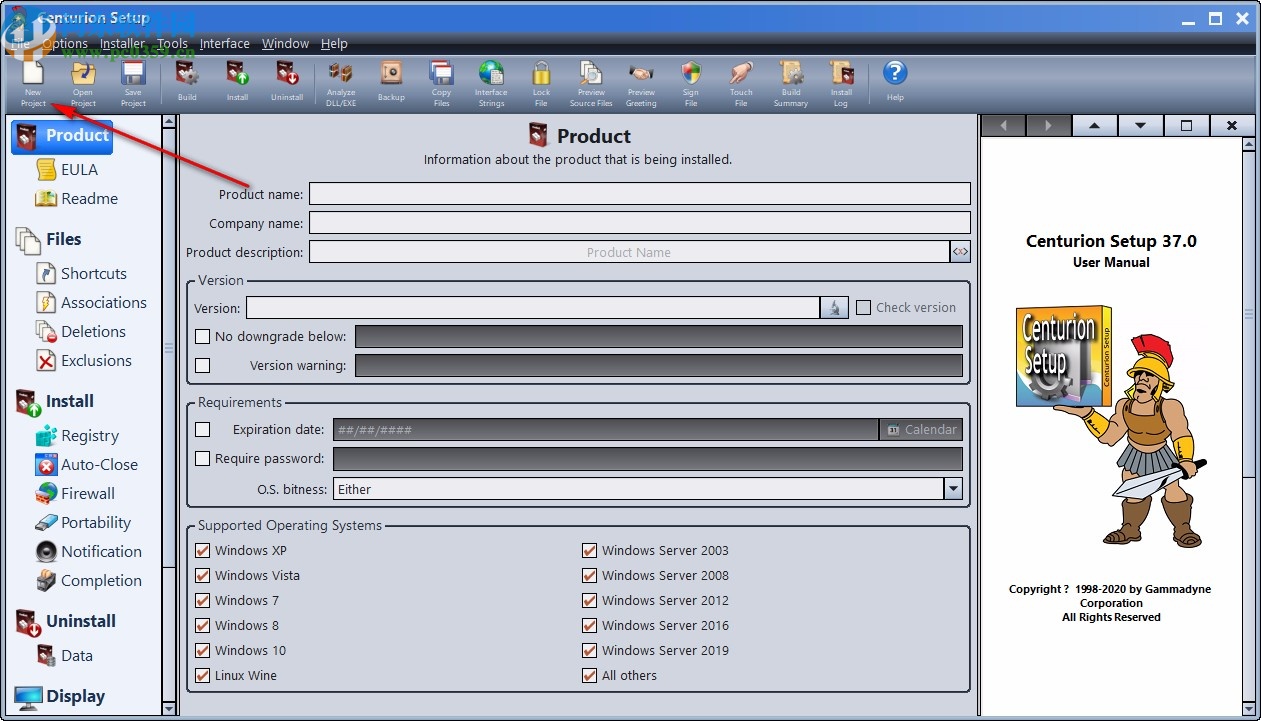This screenshot has height=721, width=1261.
Task: Expand the O.S. bitness dropdown
Action: coord(953,489)
